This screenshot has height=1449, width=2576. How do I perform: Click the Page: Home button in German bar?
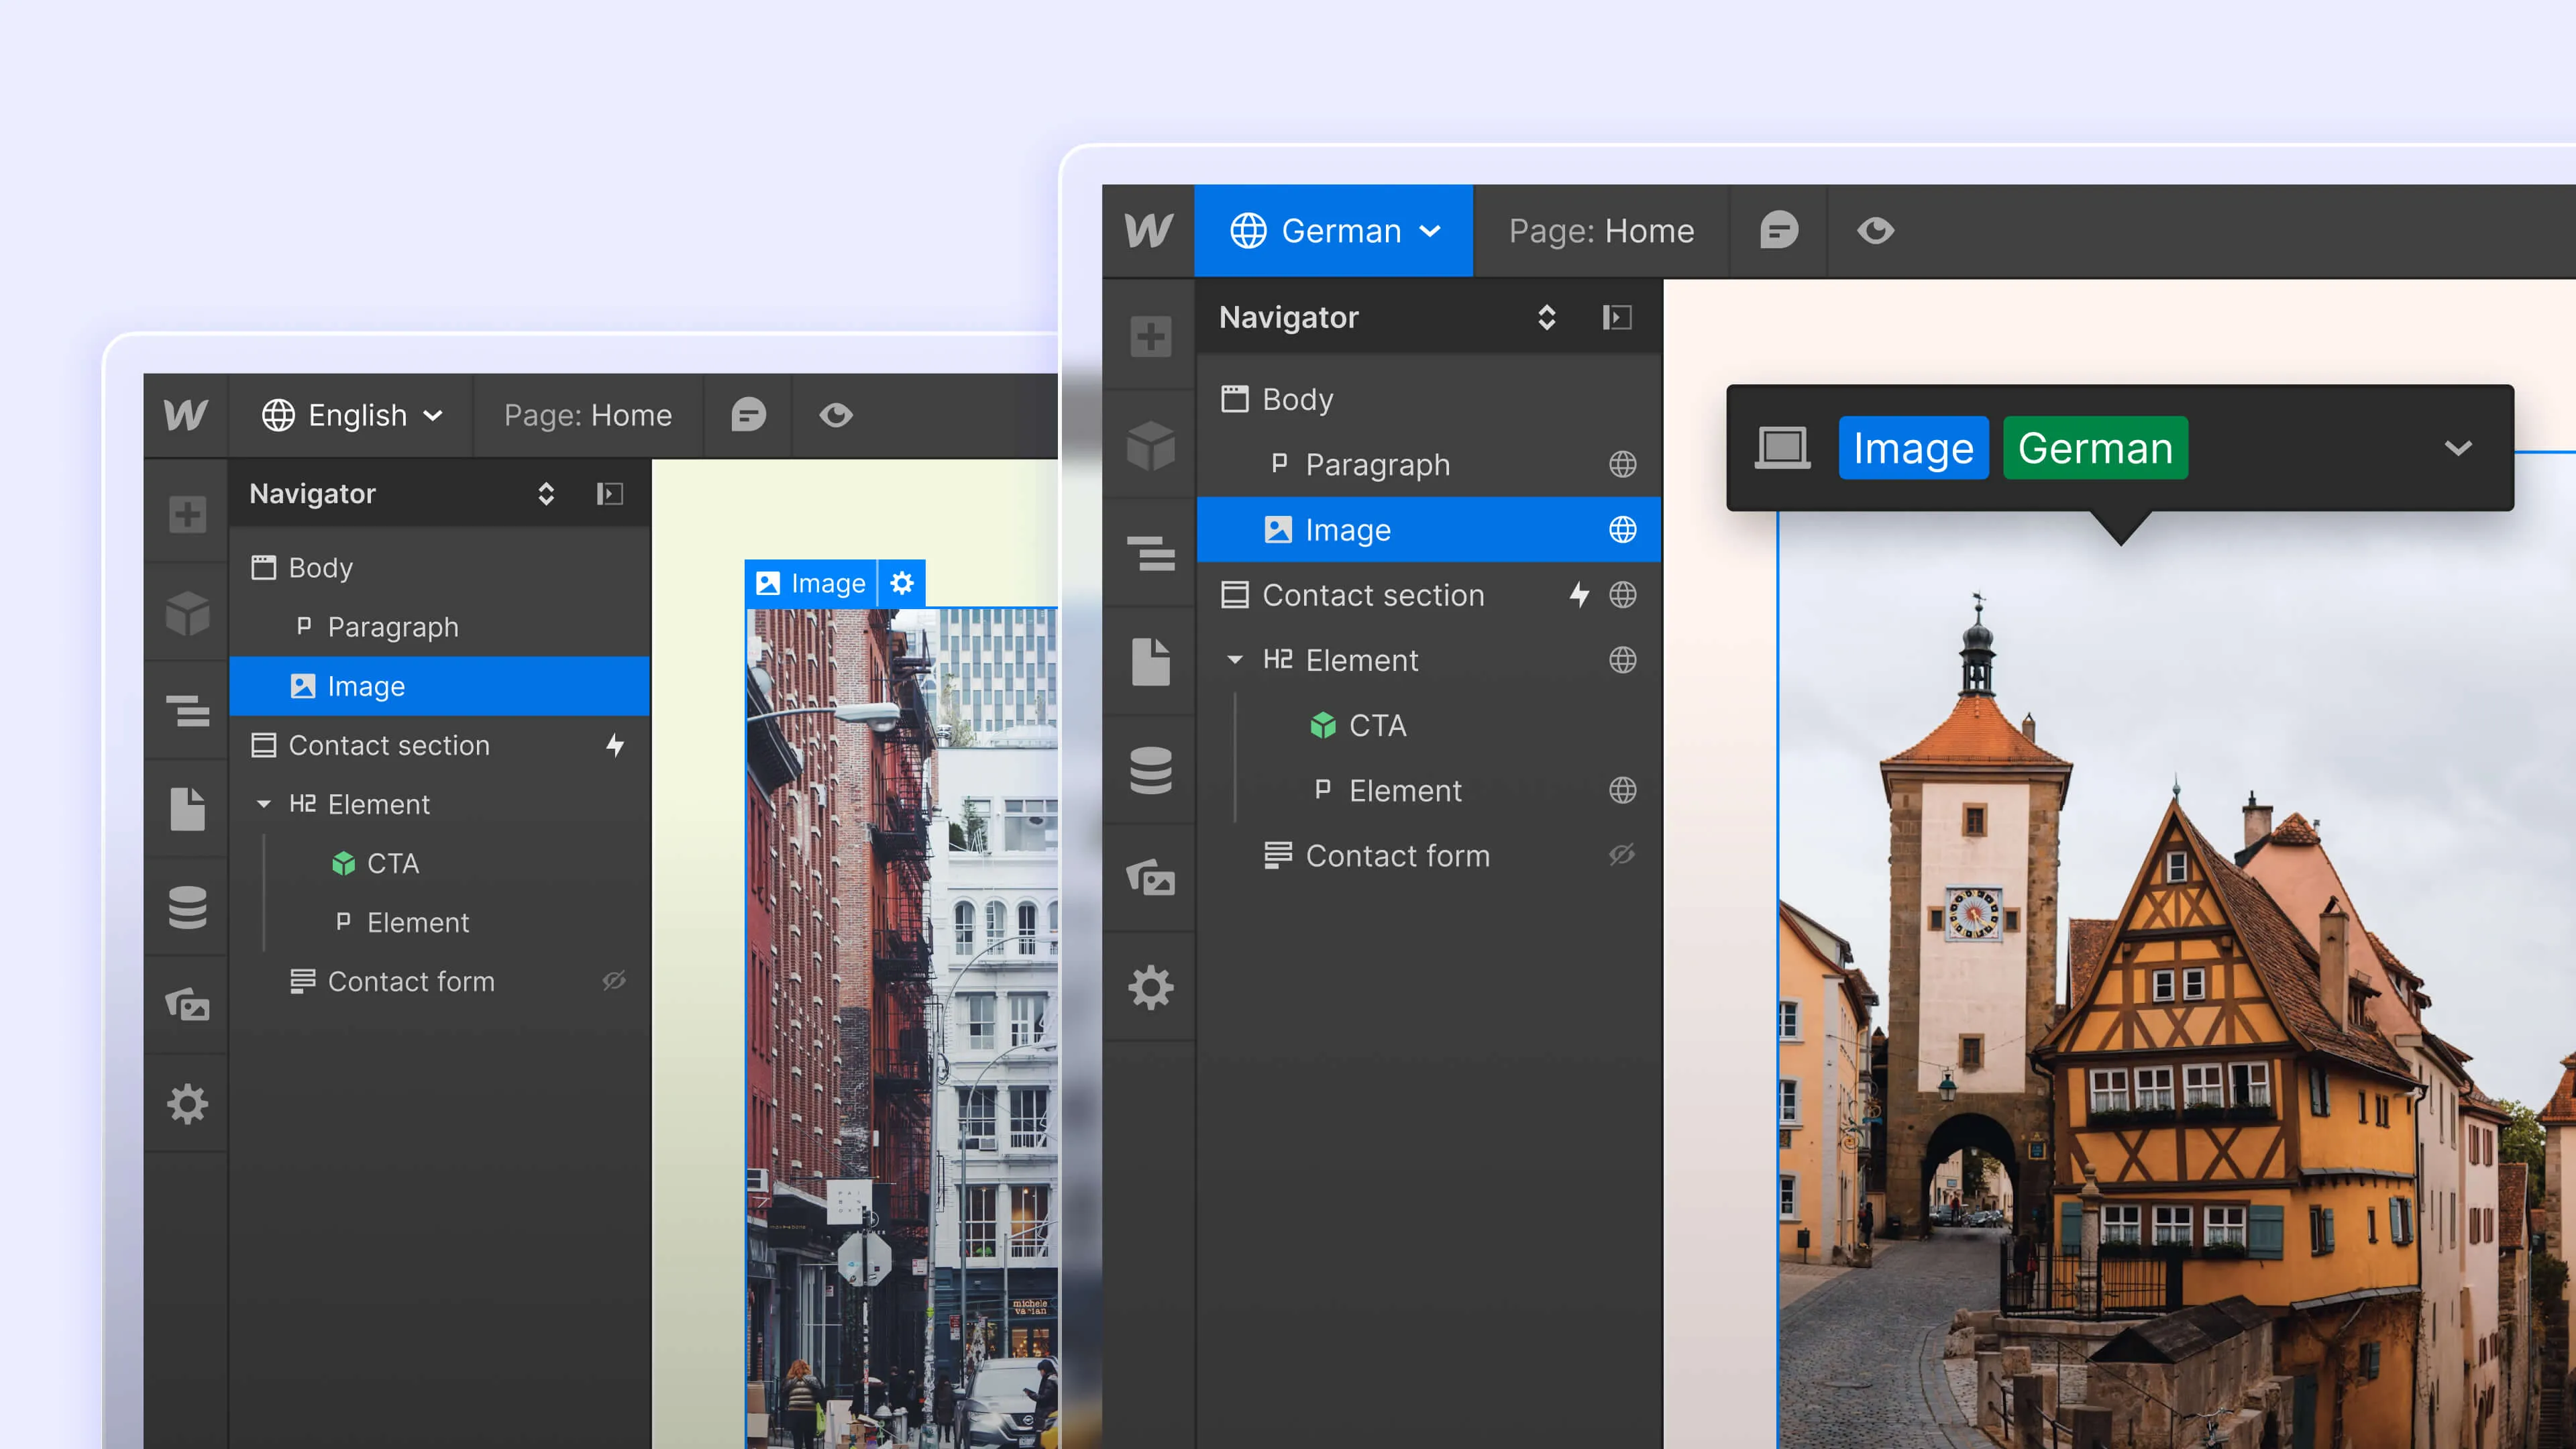tap(1601, 231)
